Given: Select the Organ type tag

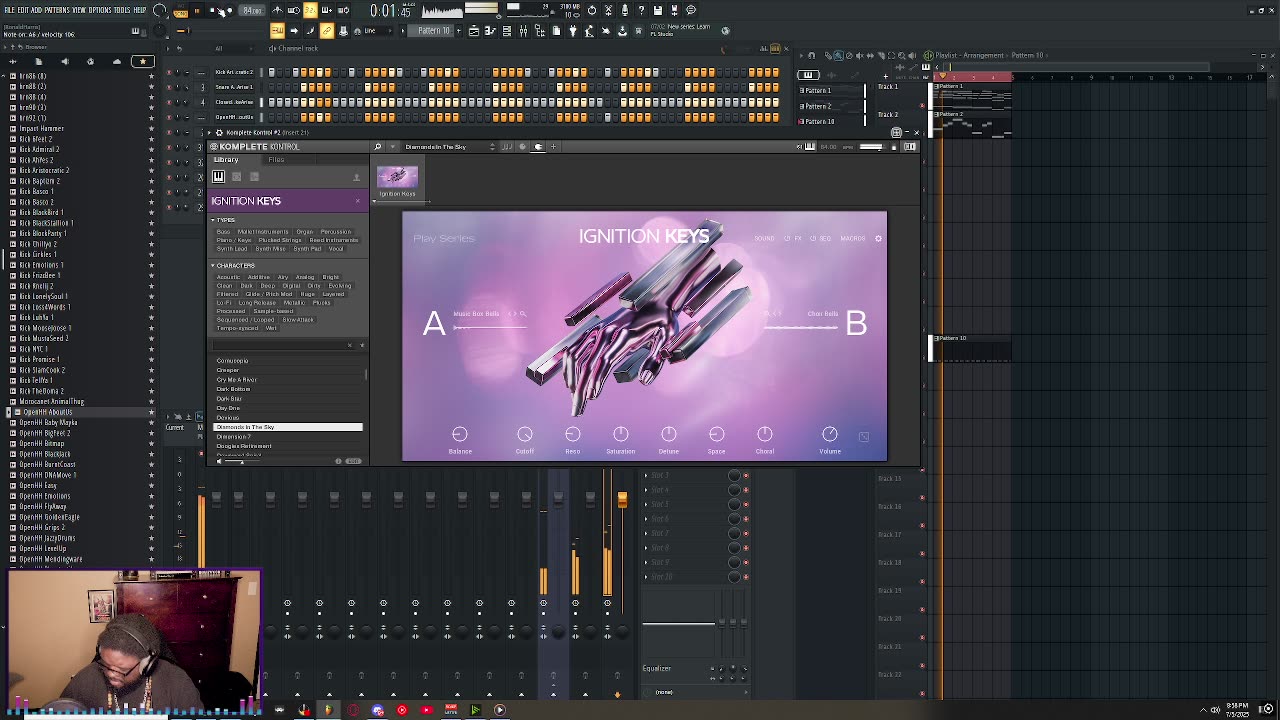Looking at the screenshot, I should 304,232.
